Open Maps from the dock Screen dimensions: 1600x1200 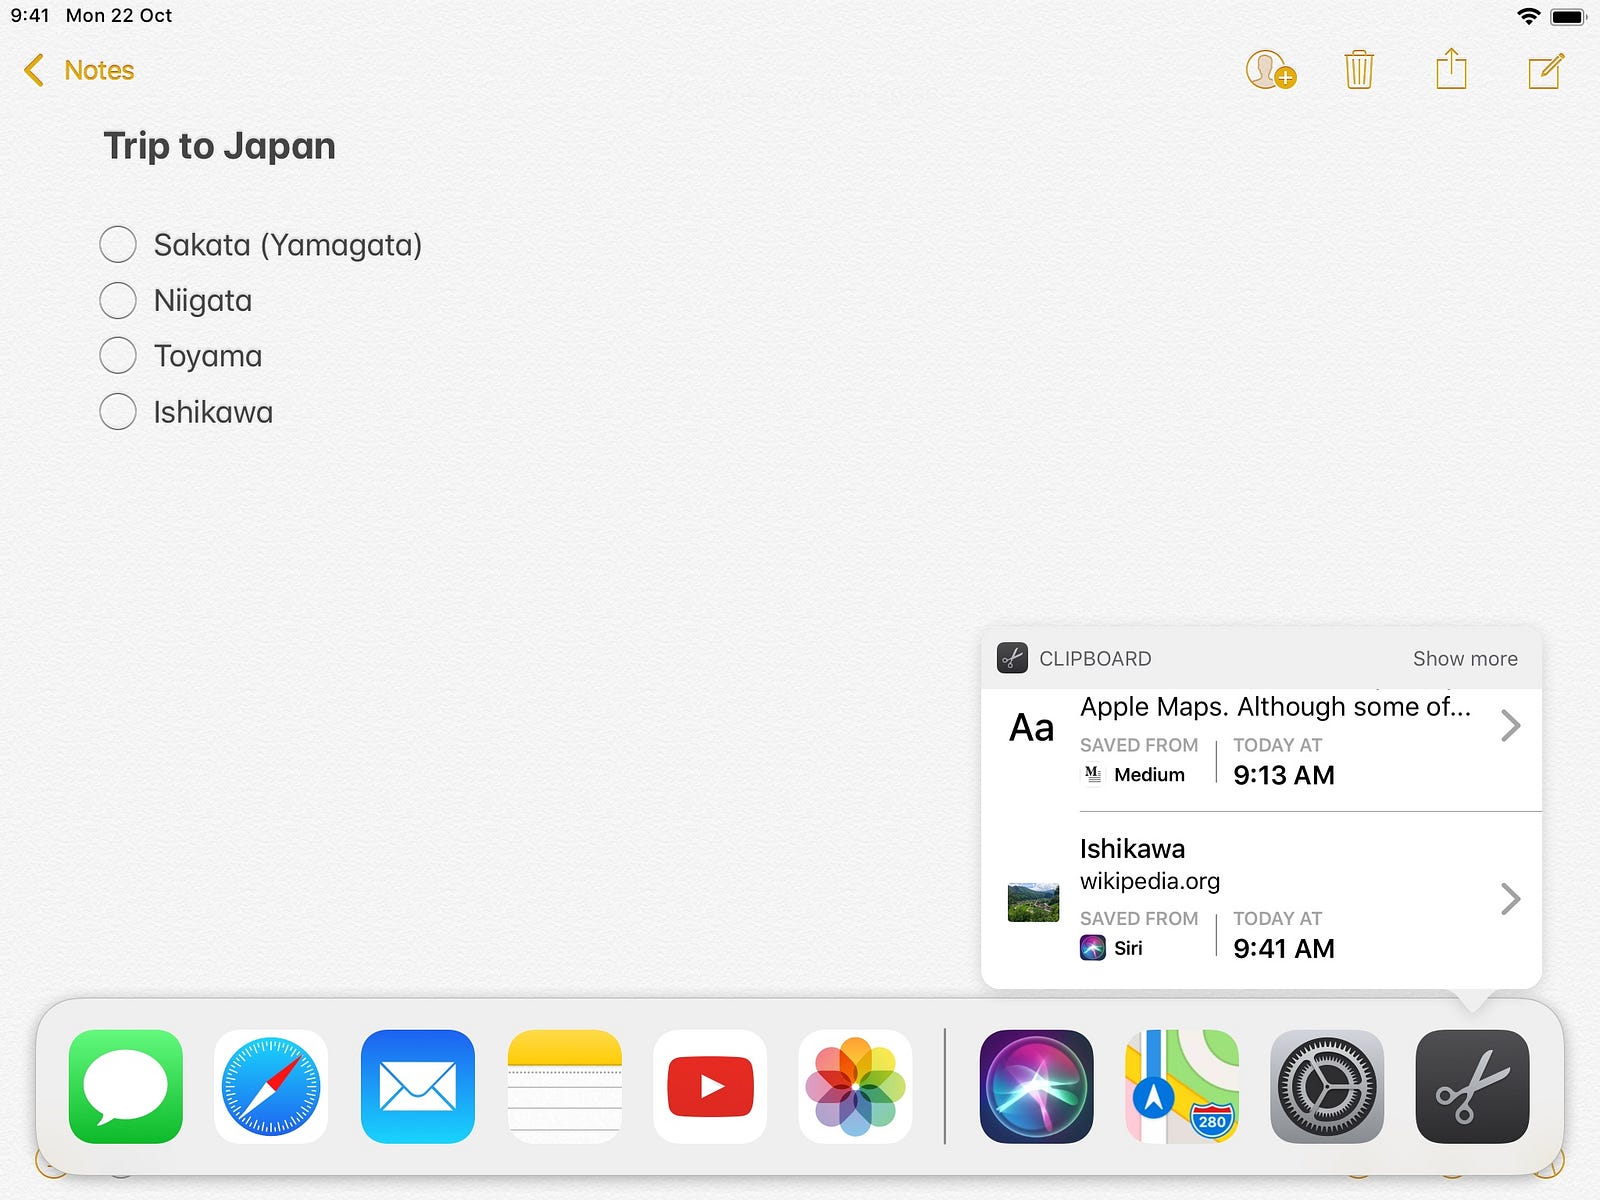tap(1182, 1087)
